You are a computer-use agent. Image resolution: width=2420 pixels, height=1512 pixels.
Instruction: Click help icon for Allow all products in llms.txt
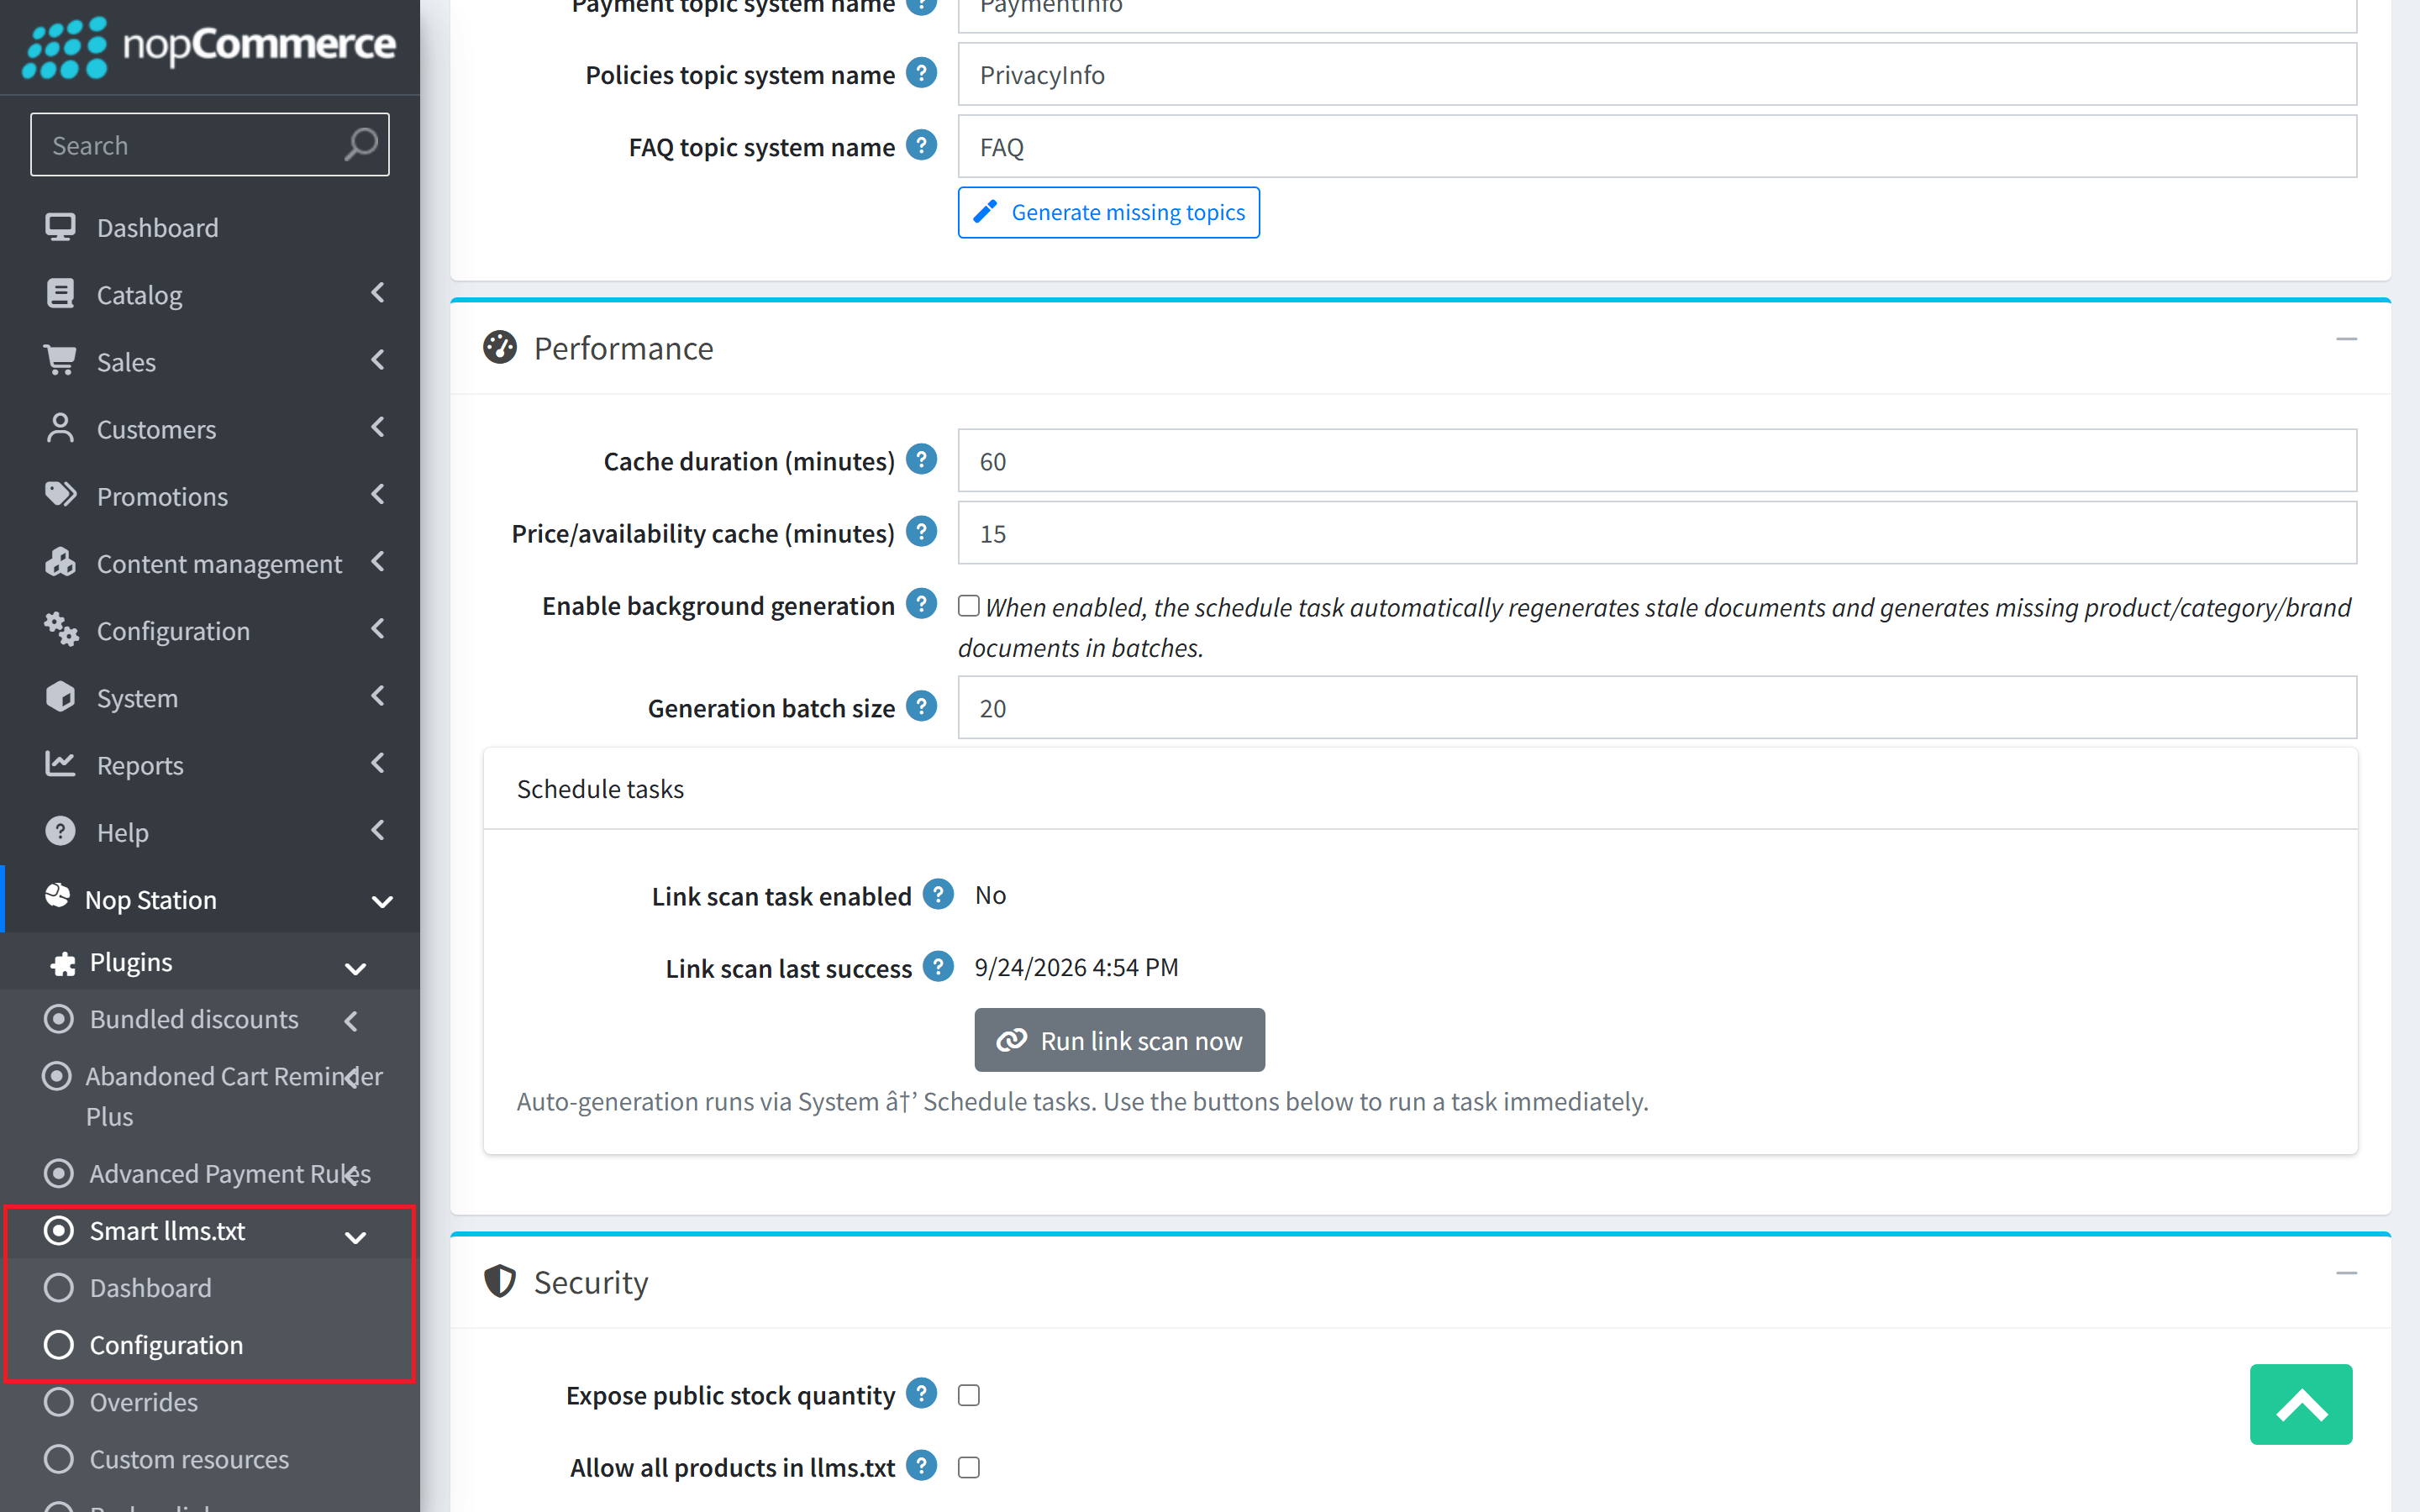click(x=921, y=1465)
